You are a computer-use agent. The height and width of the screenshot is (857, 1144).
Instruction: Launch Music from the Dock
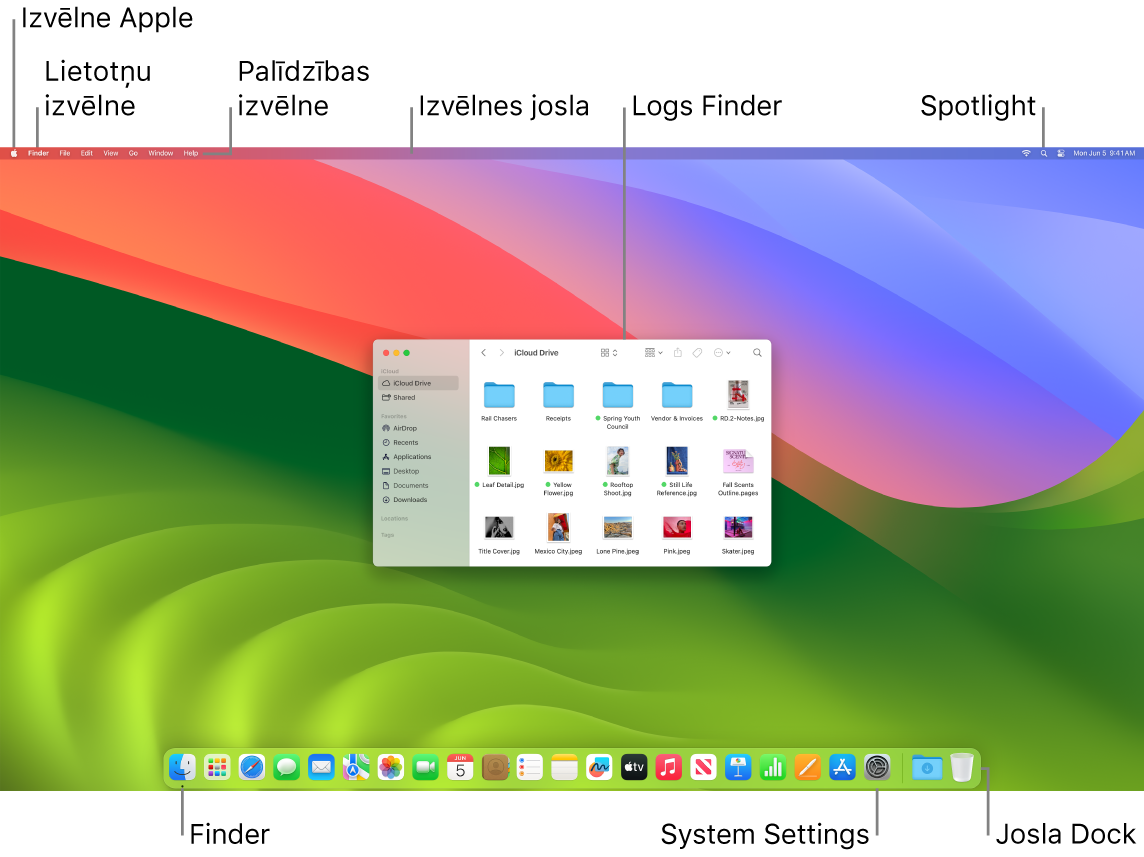[668, 767]
